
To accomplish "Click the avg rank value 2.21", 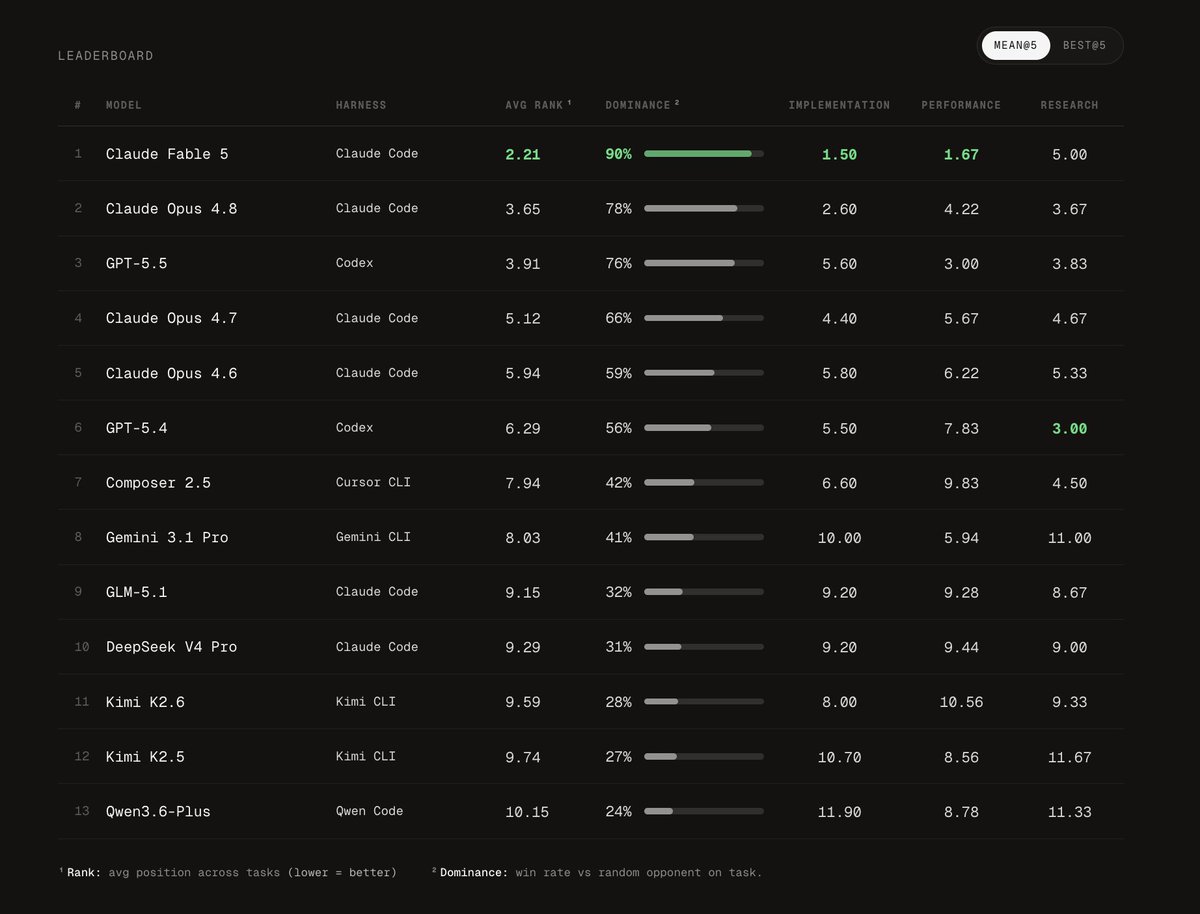I will point(523,154).
